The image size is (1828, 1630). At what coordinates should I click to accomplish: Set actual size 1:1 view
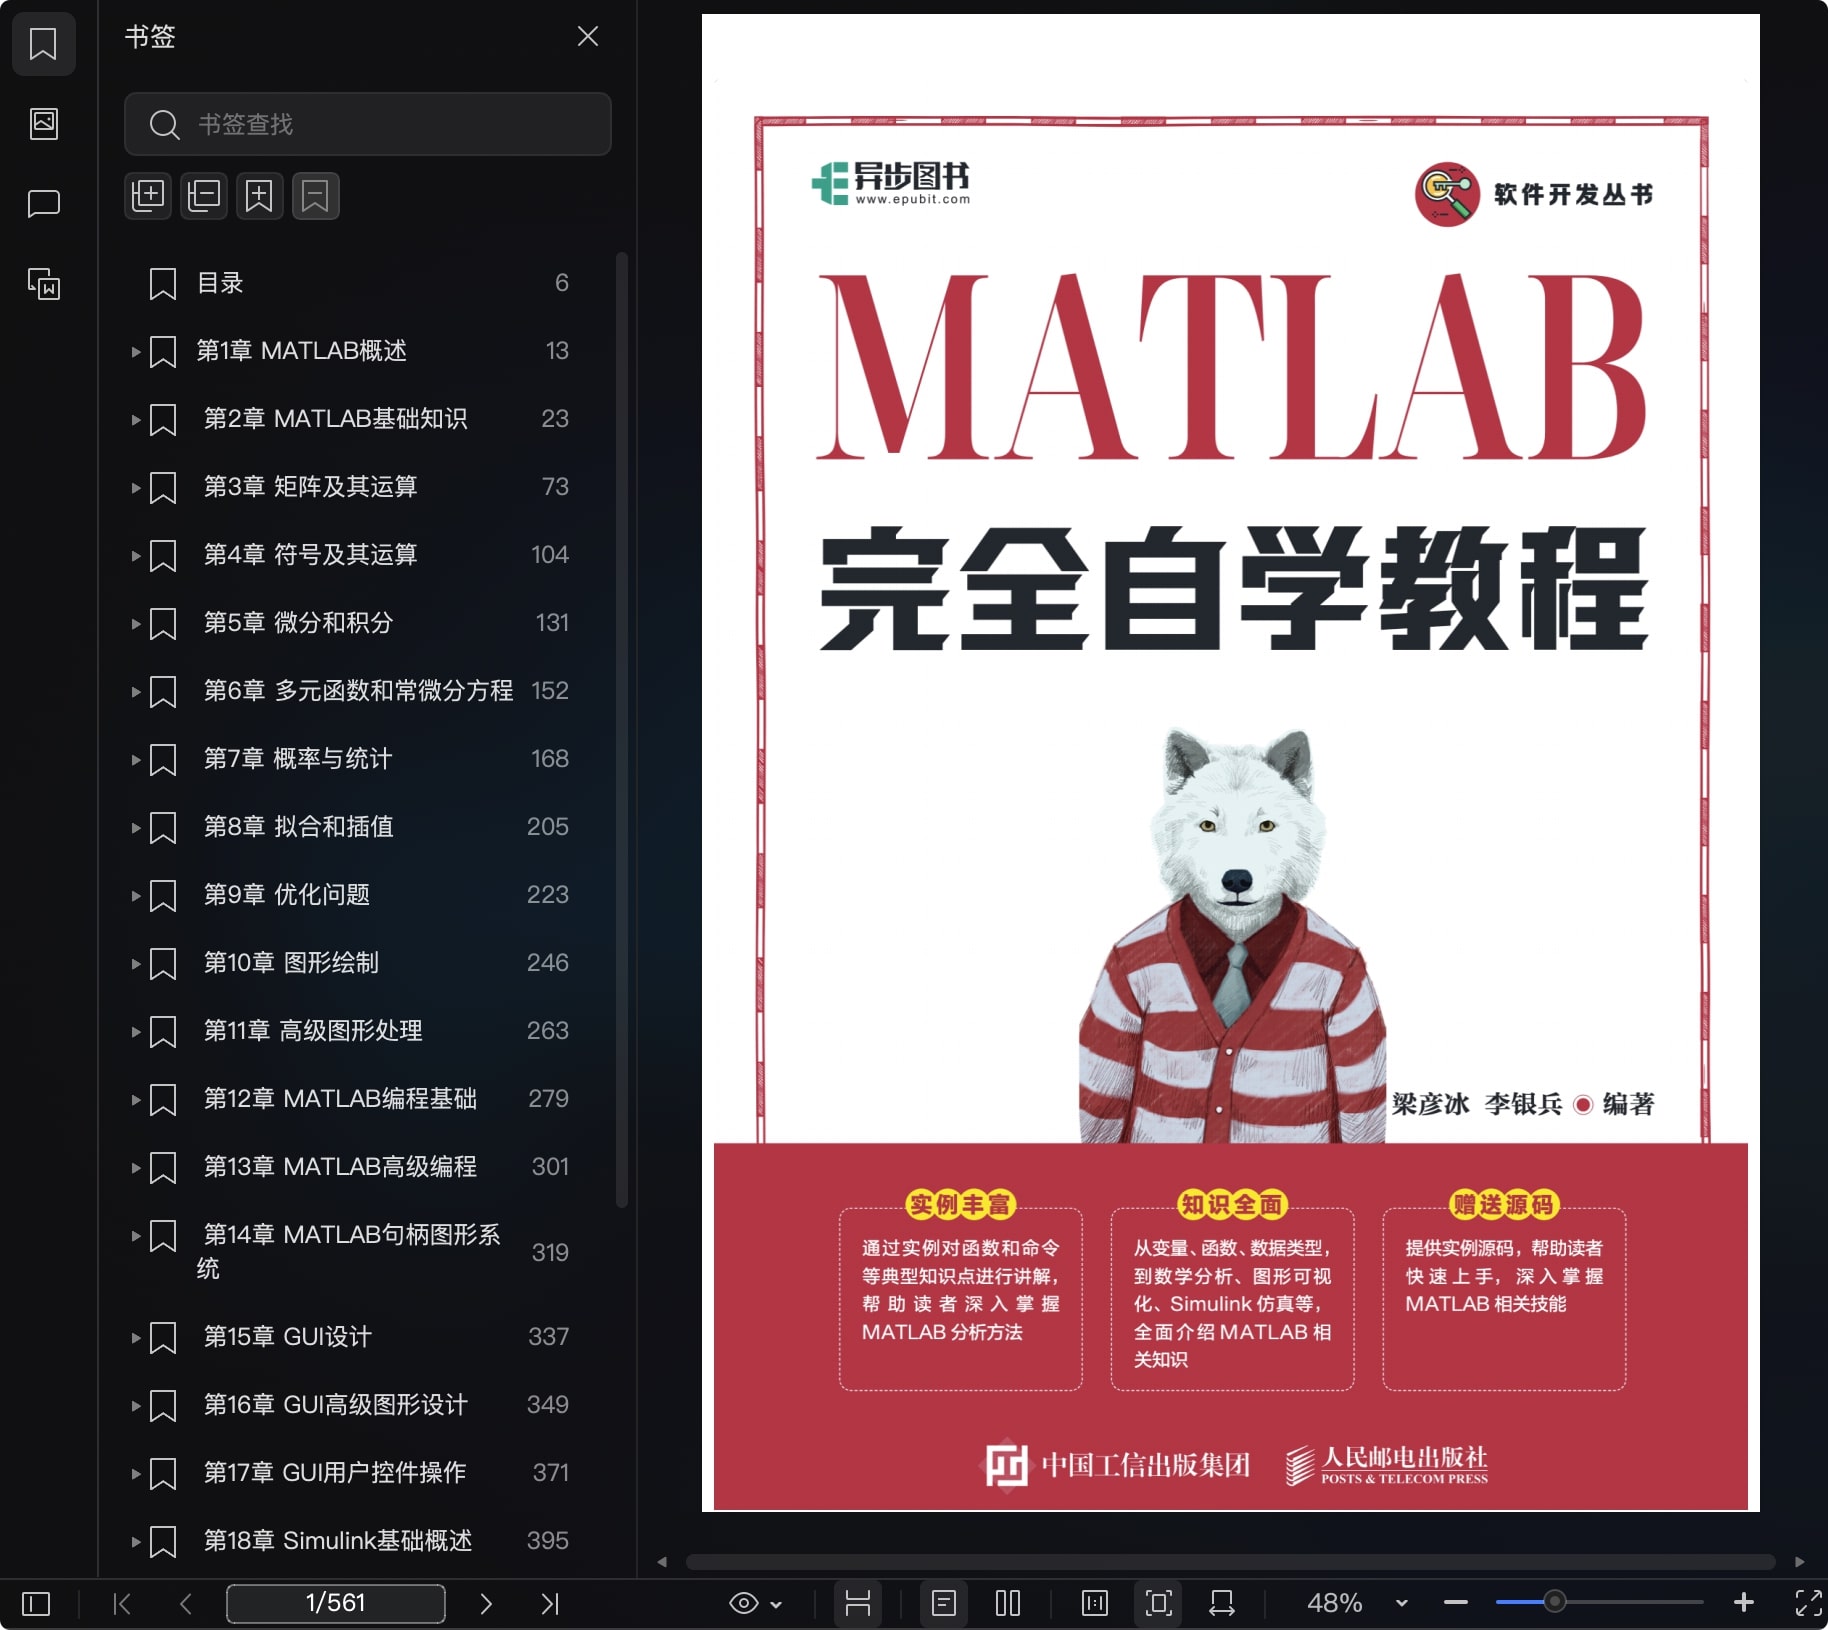(1095, 1603)
